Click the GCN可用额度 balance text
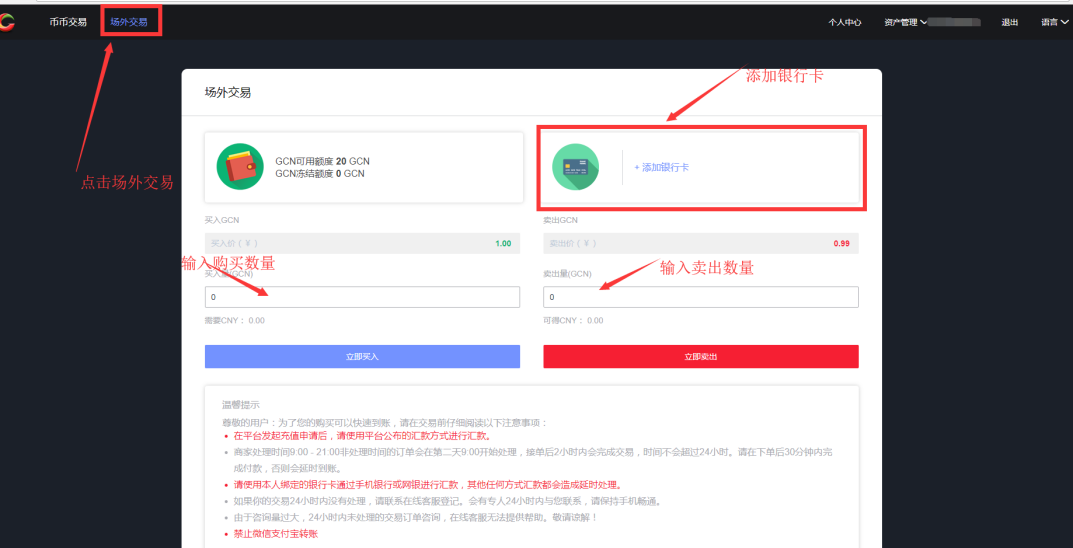 click(322, 161)
